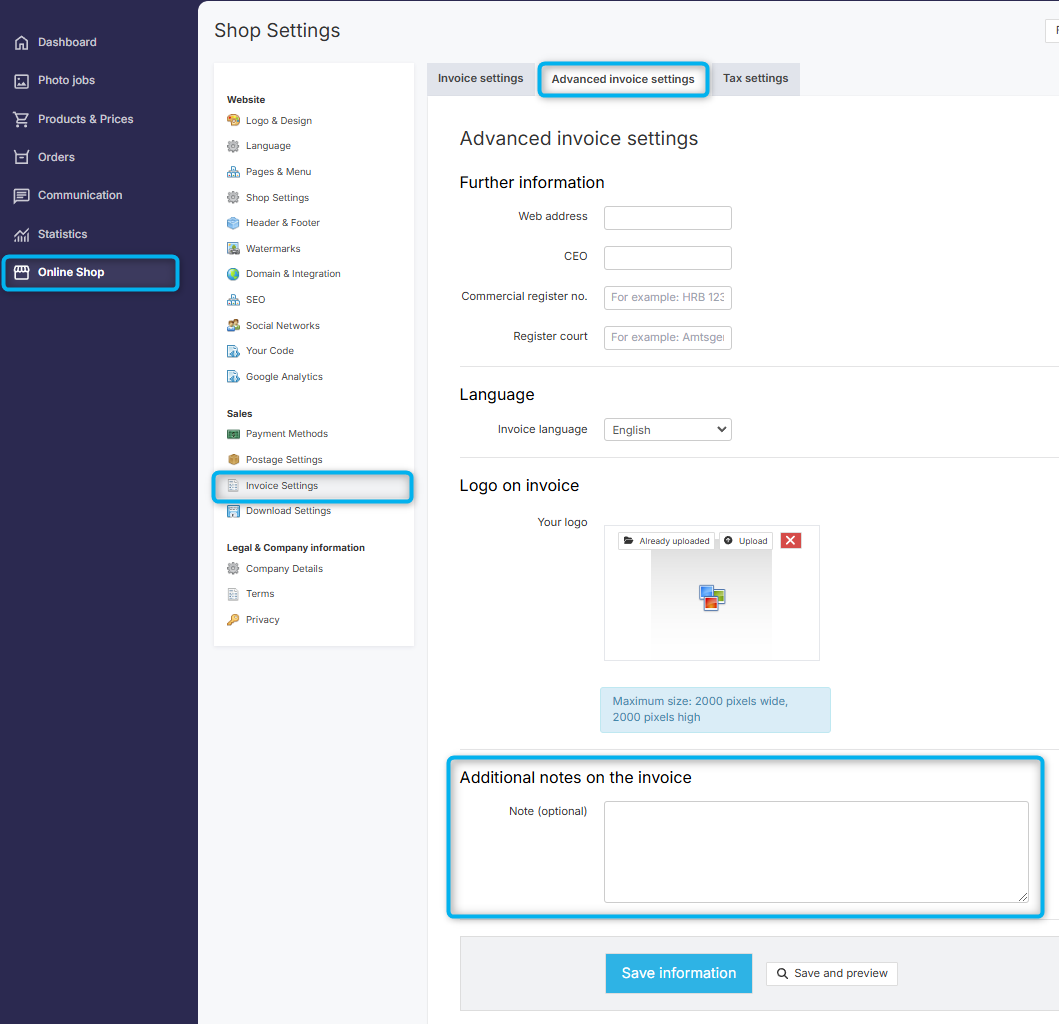This screenshot has width=1059, height=1024.
Task: Click the Already uploaded button
Action: 666,541
